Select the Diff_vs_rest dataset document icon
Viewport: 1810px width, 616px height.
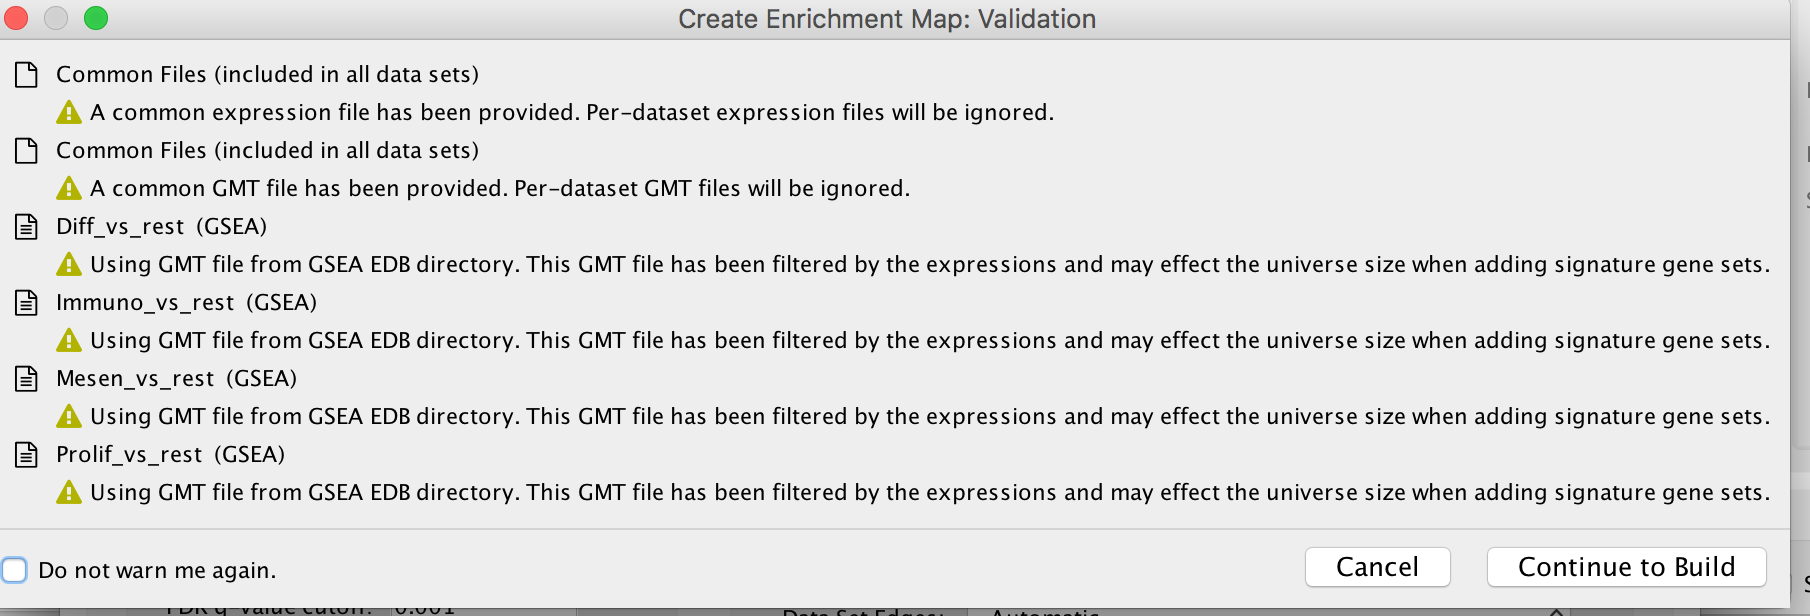pyautogui.click(x=26, y=226)
